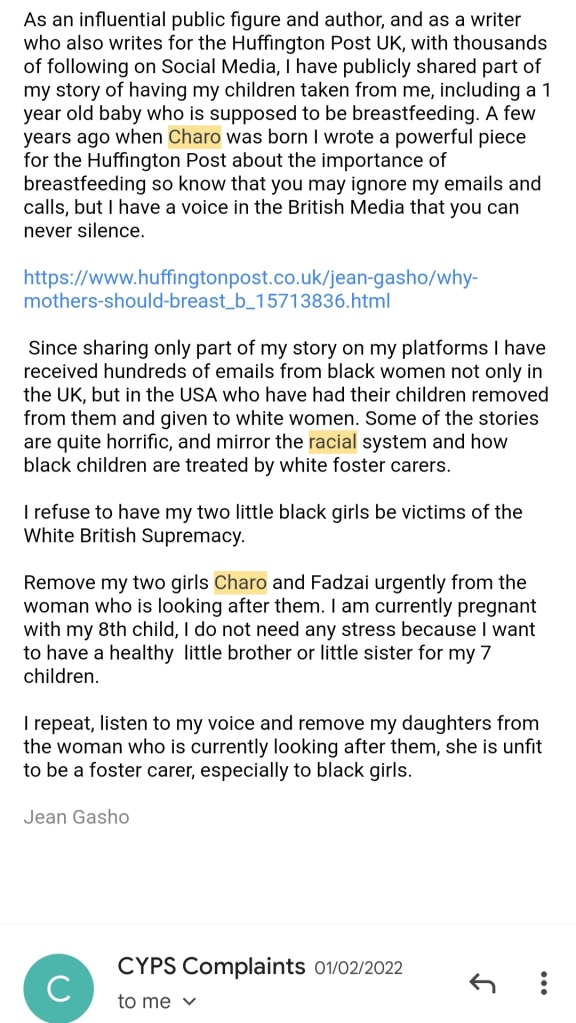Tap the reply arrow icon

pyautogui.click(x=483, y=983)
